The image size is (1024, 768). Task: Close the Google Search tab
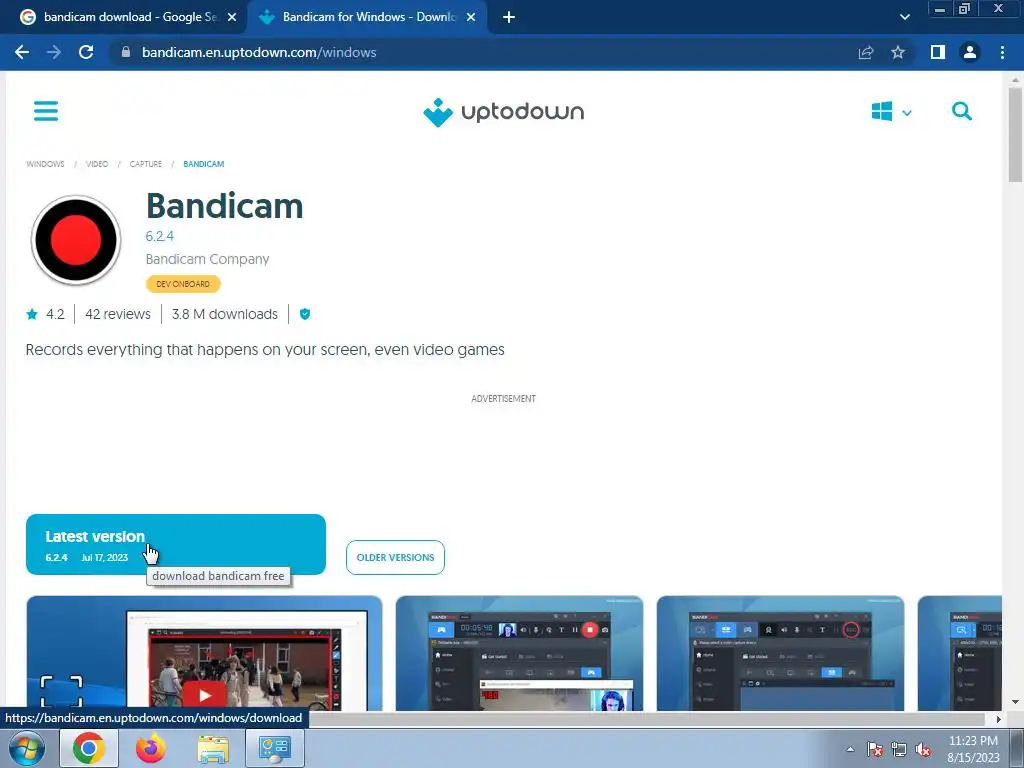[232, 17]
